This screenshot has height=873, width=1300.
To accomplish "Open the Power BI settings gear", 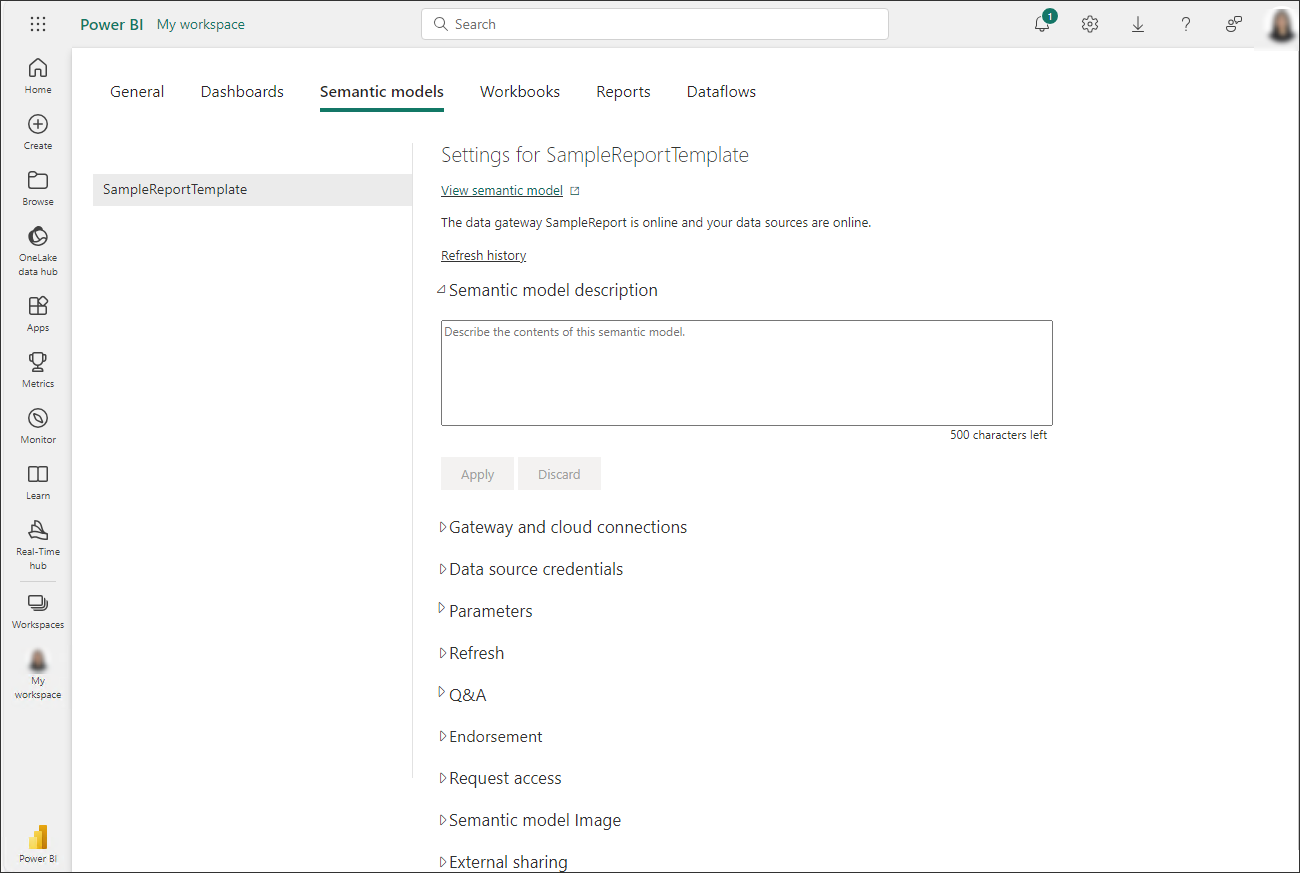I will coord(1089,24).
